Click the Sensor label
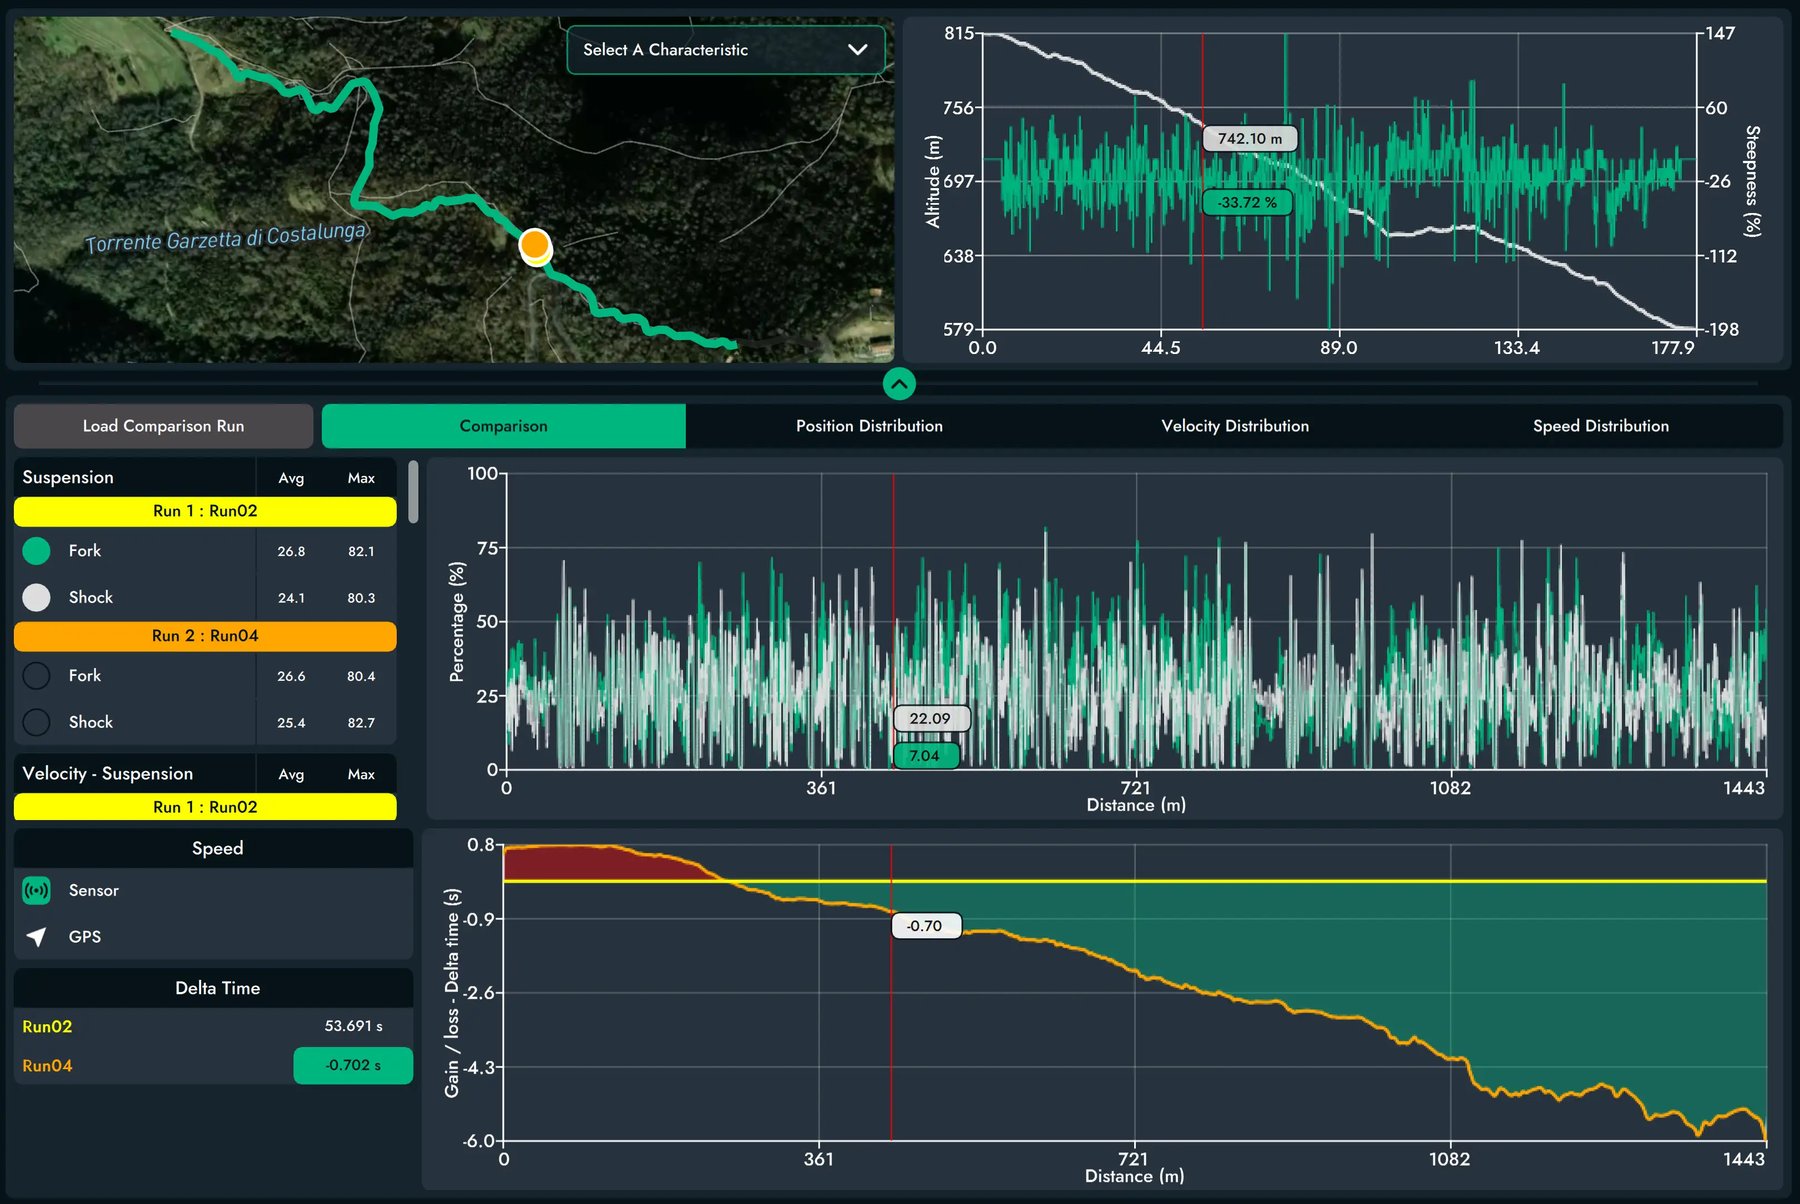The height and width of the screenshot is (1204, 1800). pyautogui.click(x=94, y=890)
